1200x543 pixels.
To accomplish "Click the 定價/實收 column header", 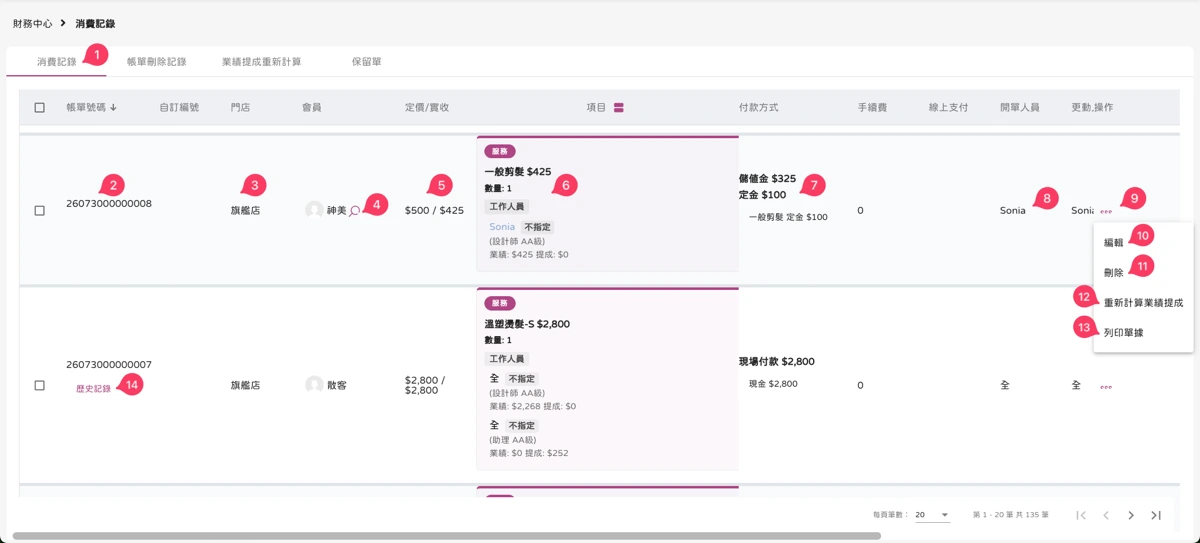I will coord(427,107).
